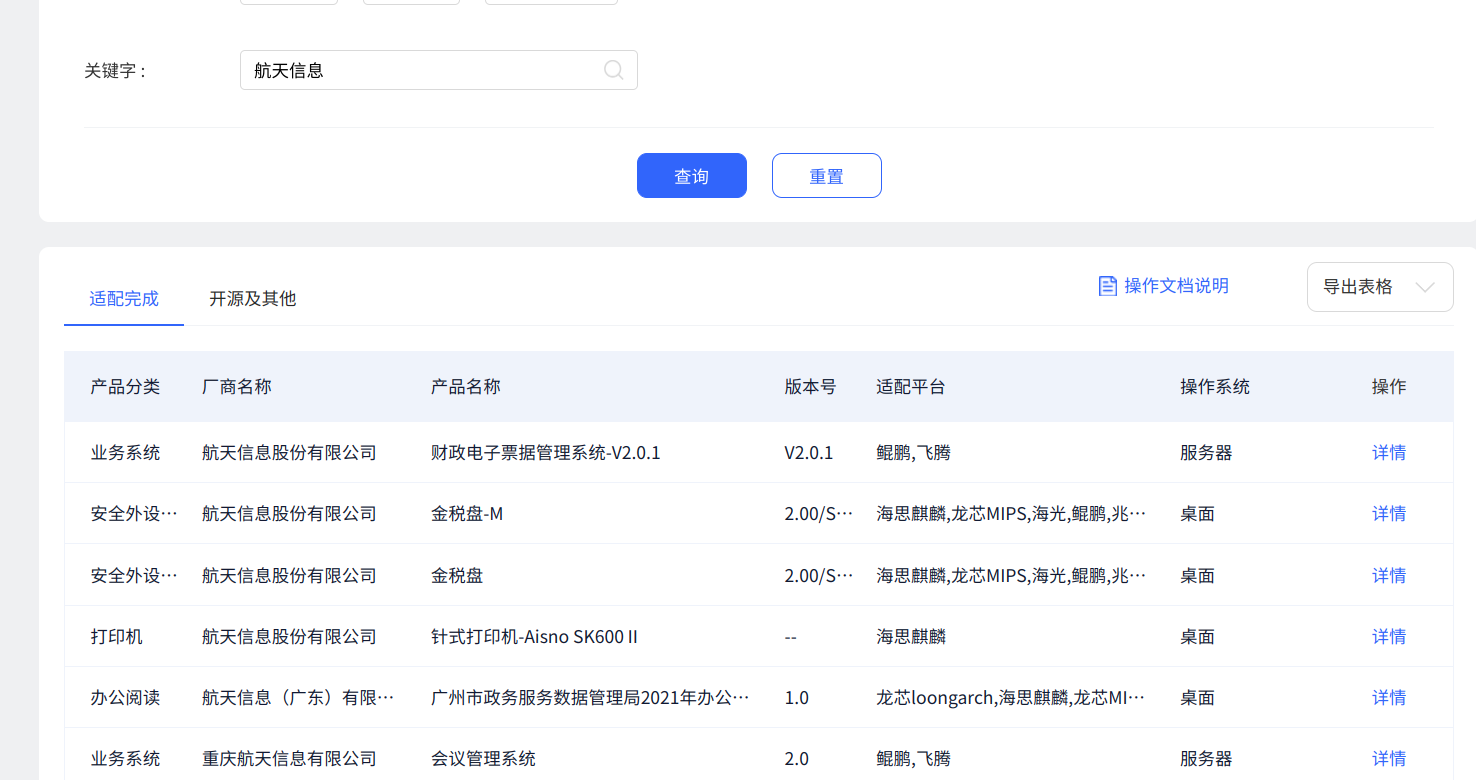Open 详情 for the 金税盘-M product
This screenshot has height=780, width=1476.
[x=1389, y=513]
